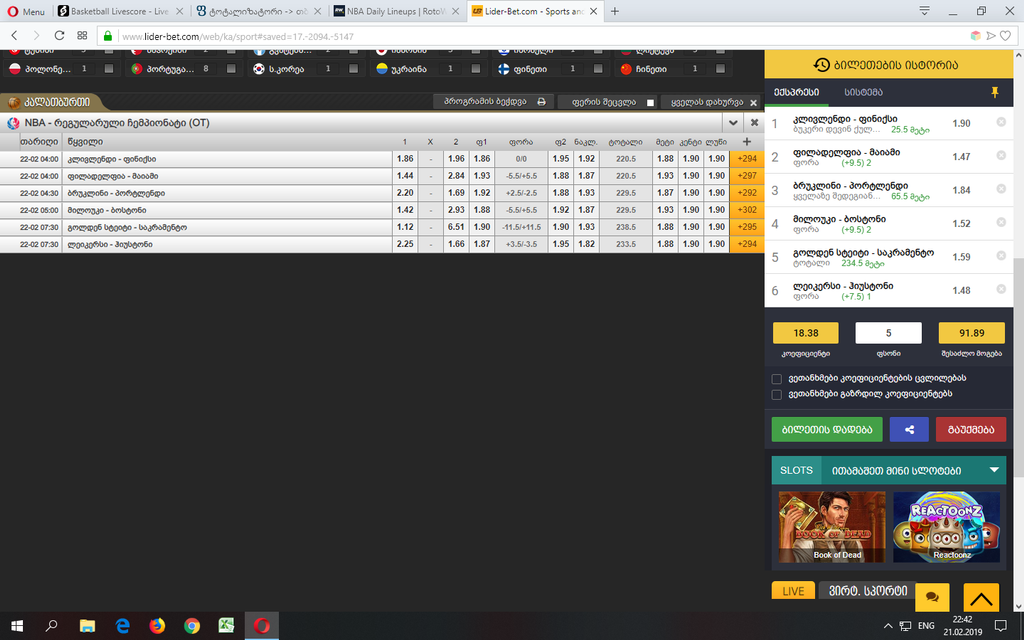Click the green place ticket button

pyautogui.click(x=827, y=429)
